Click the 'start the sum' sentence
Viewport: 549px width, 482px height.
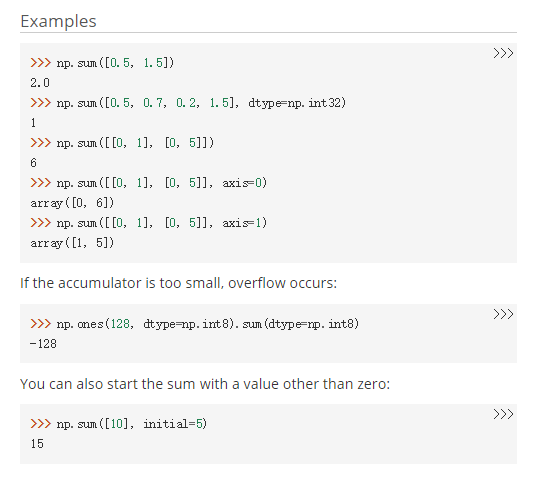205,384
